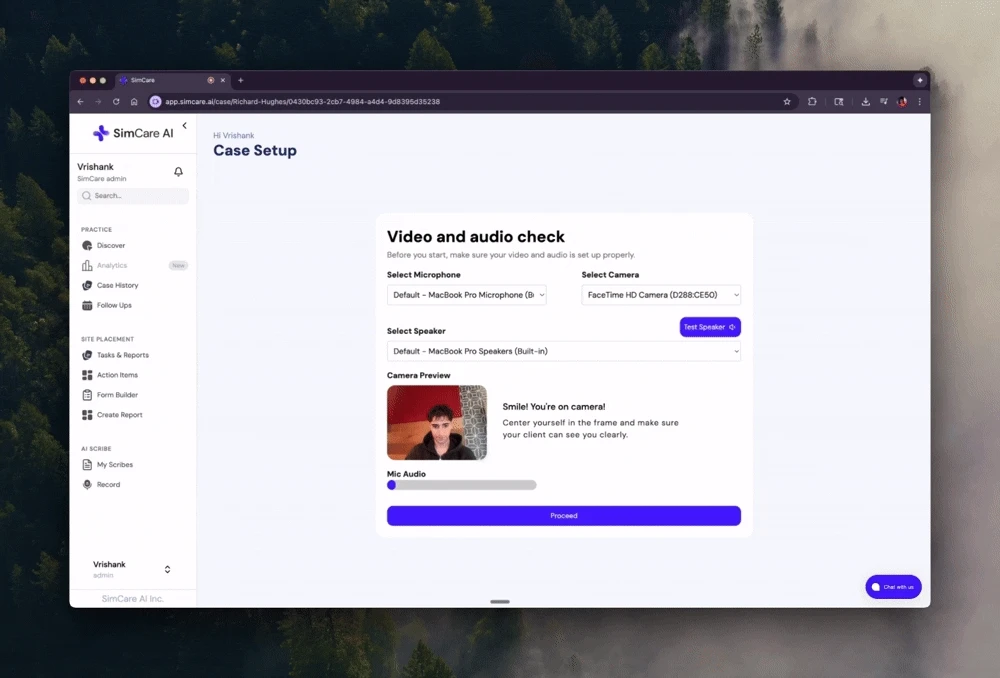
Task: Click the Search field in the sidebar
Action: pyautogui.click(x=132, y=195)
